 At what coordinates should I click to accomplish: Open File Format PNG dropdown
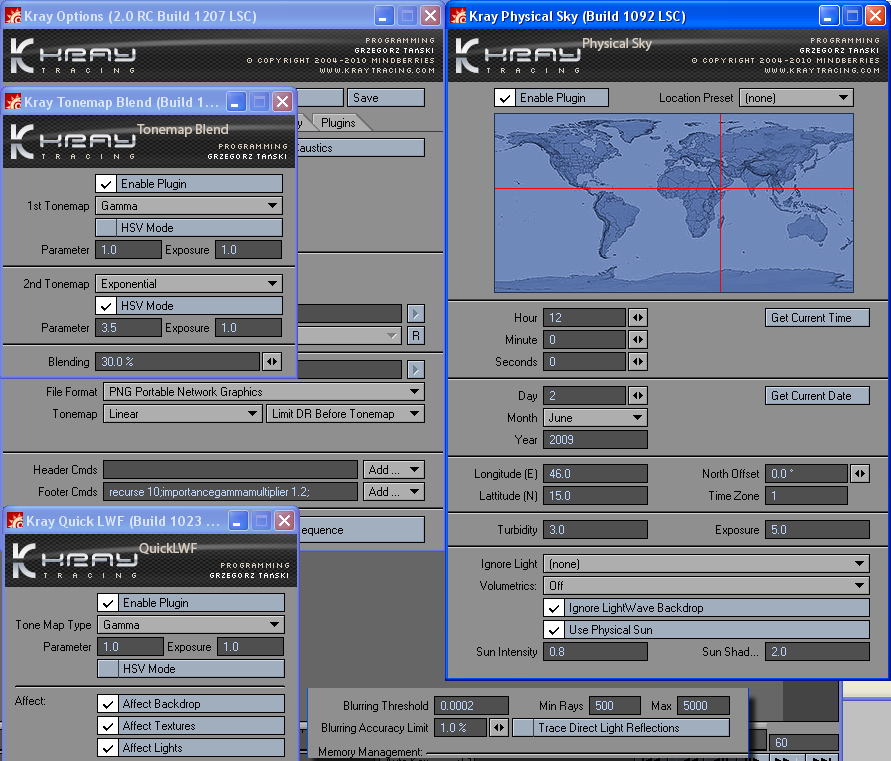pos(264,392)
